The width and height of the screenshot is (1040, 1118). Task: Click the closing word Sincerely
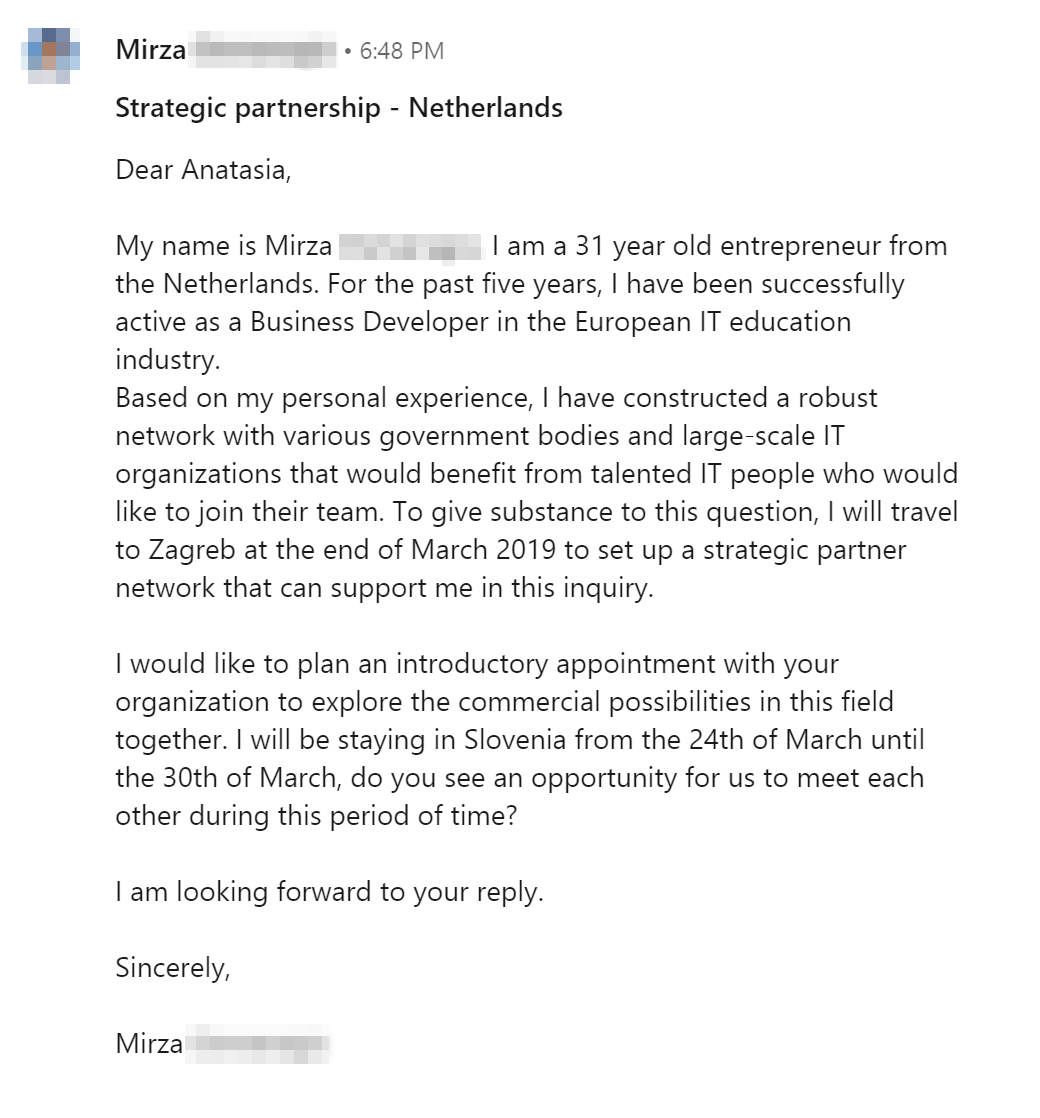click(x=173, y=968)
